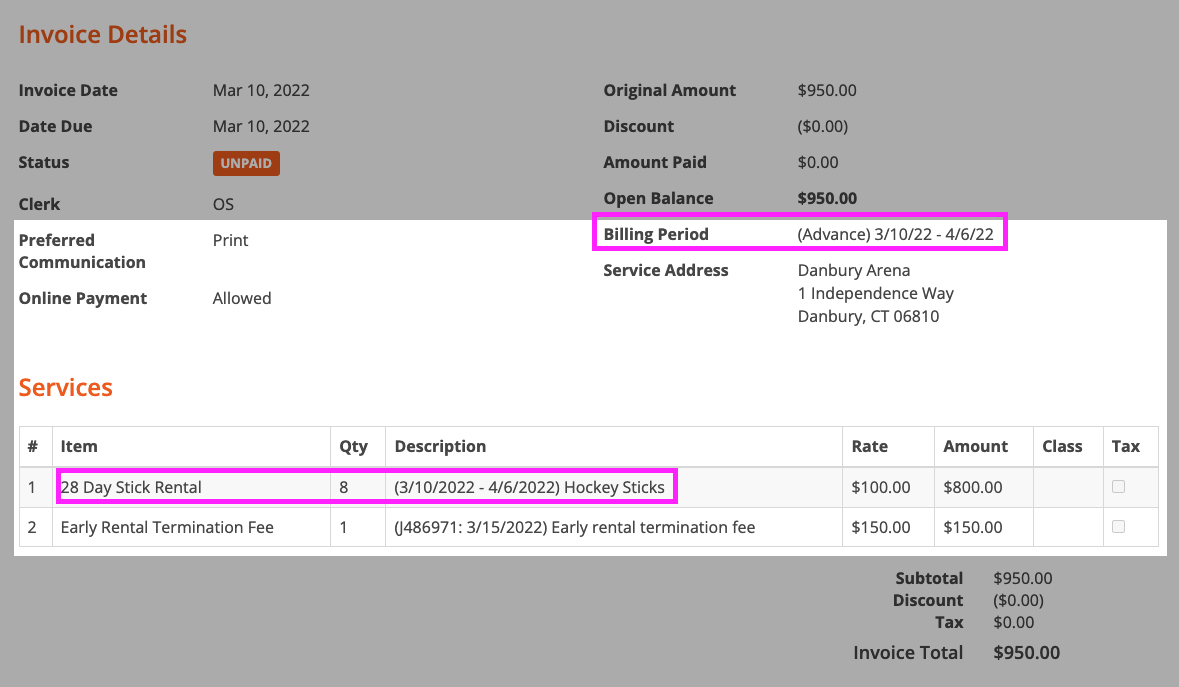
Task: Select the Qty column header
Action: (353, 446)
